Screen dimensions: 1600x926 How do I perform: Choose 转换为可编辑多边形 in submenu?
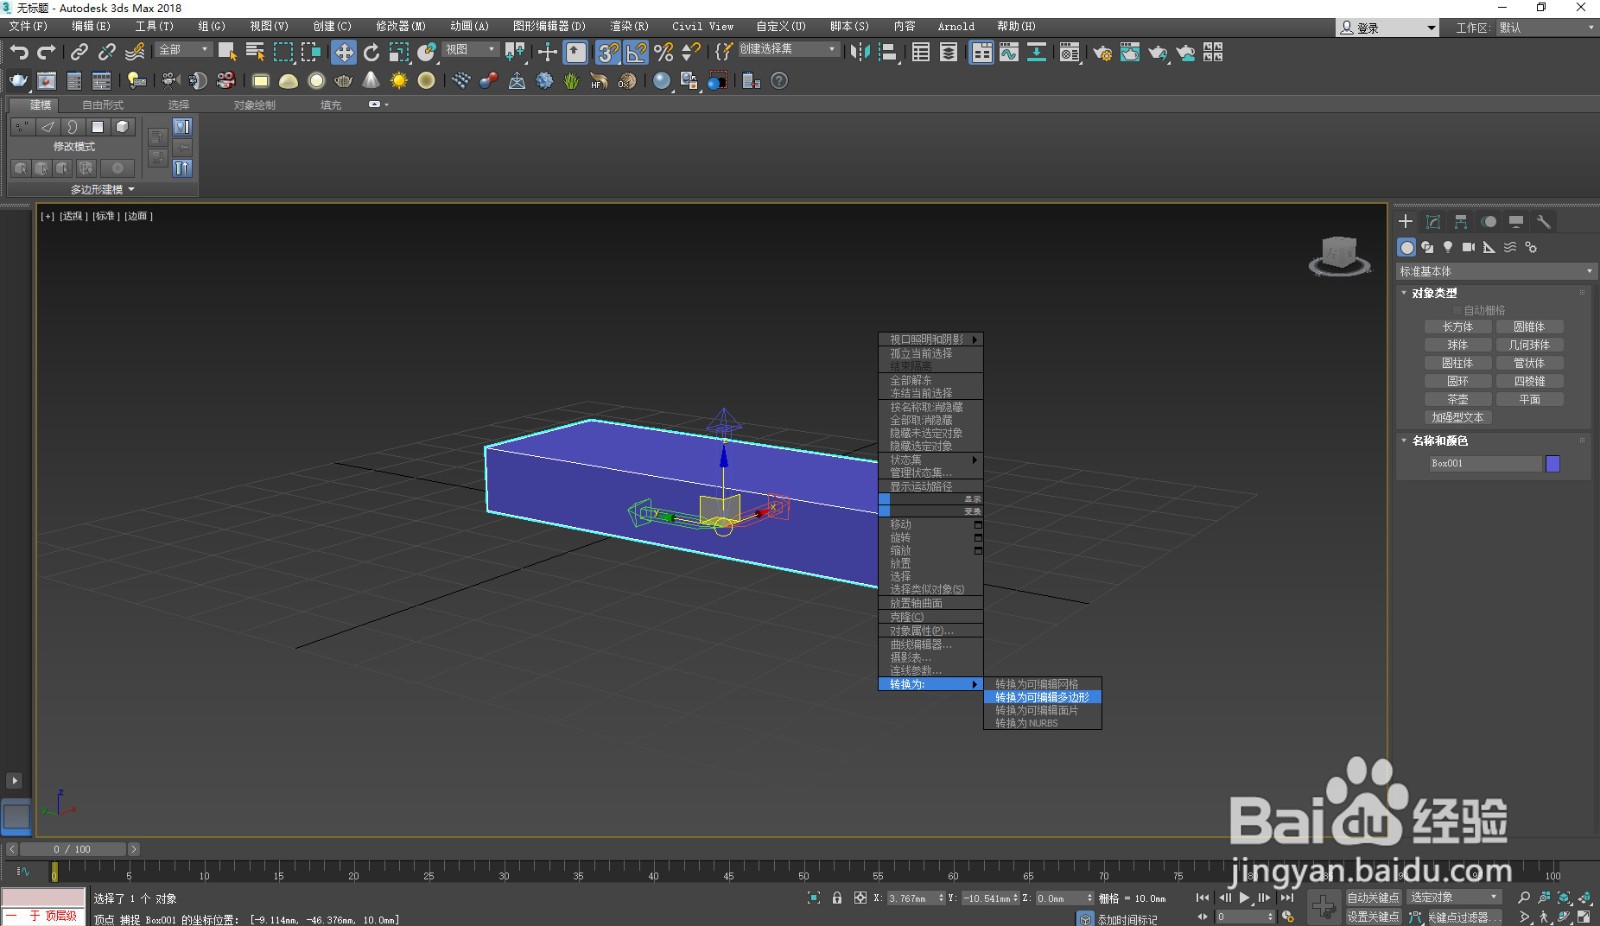click(x=1042, y=697)
